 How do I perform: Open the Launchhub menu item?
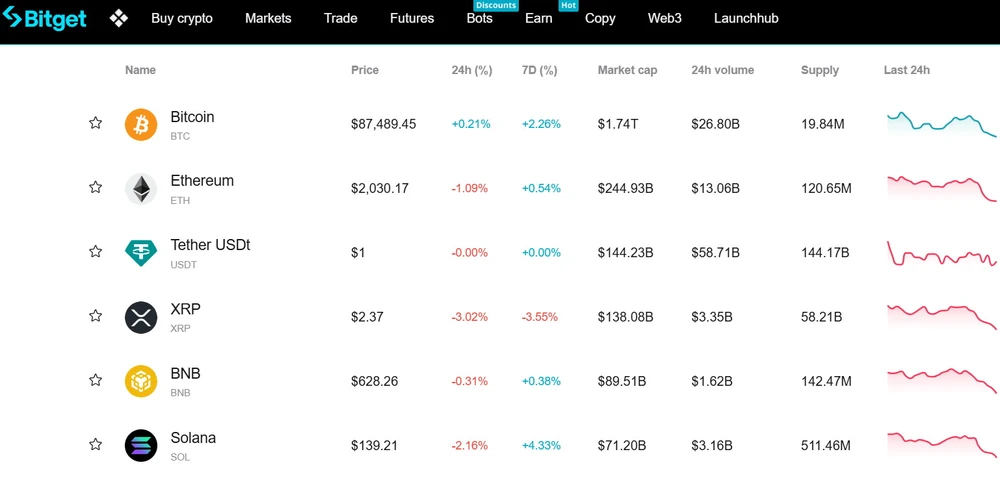pyautogui.click(x=746, y=18)
